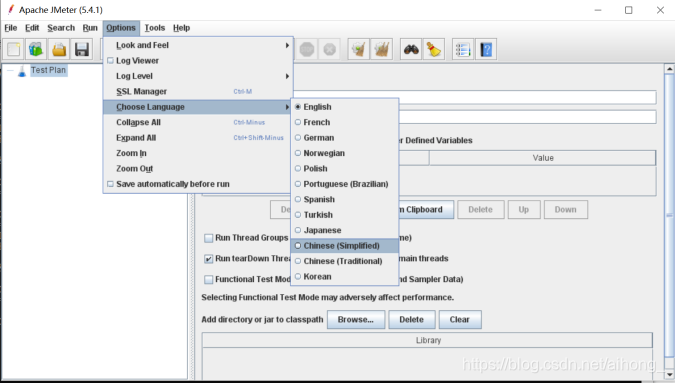Select Portuguese (Brazilian) language
This screenshot has width=675, height=383.
[x=344, y=184]
